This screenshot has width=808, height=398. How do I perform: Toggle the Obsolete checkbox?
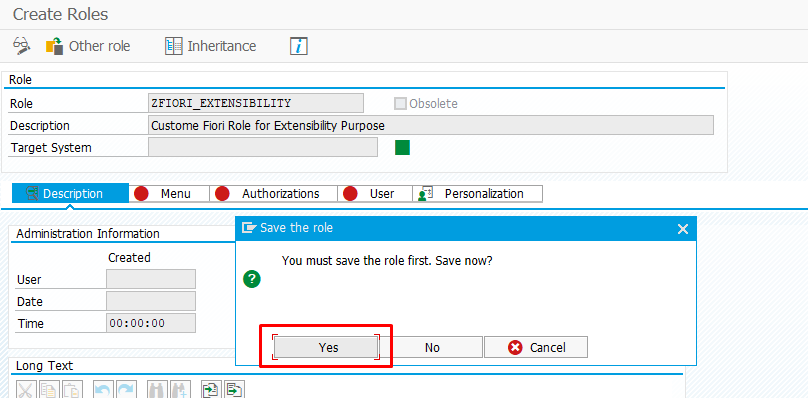(400, 104)
